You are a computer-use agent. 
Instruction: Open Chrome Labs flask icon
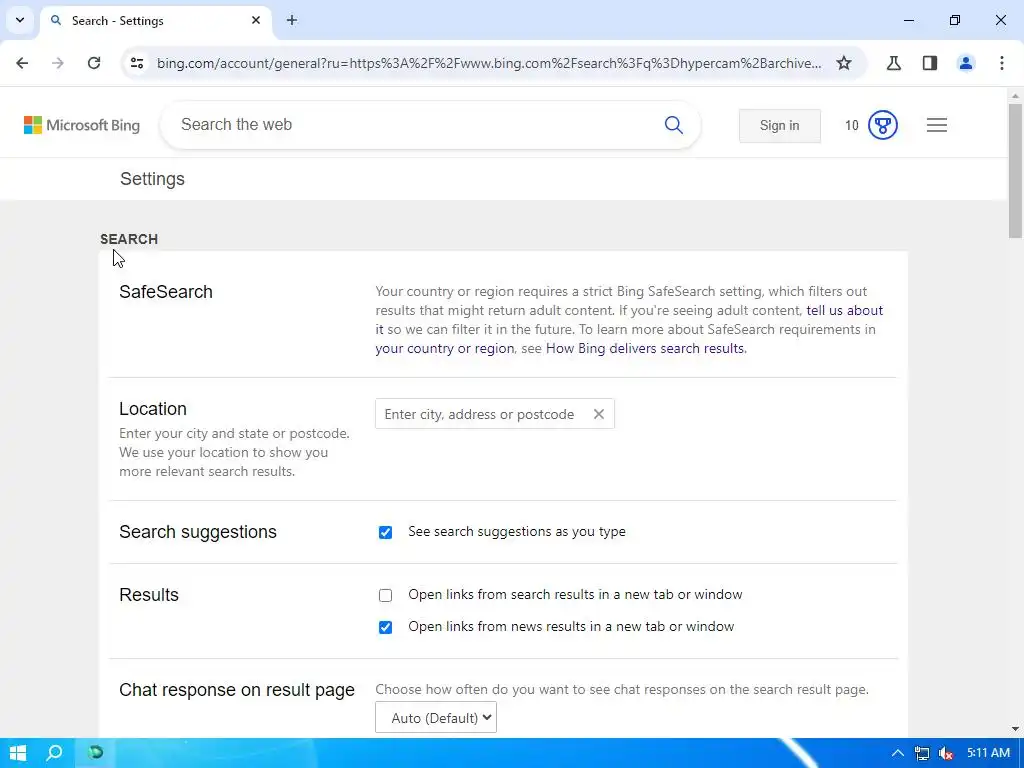(x=893, y=63)
